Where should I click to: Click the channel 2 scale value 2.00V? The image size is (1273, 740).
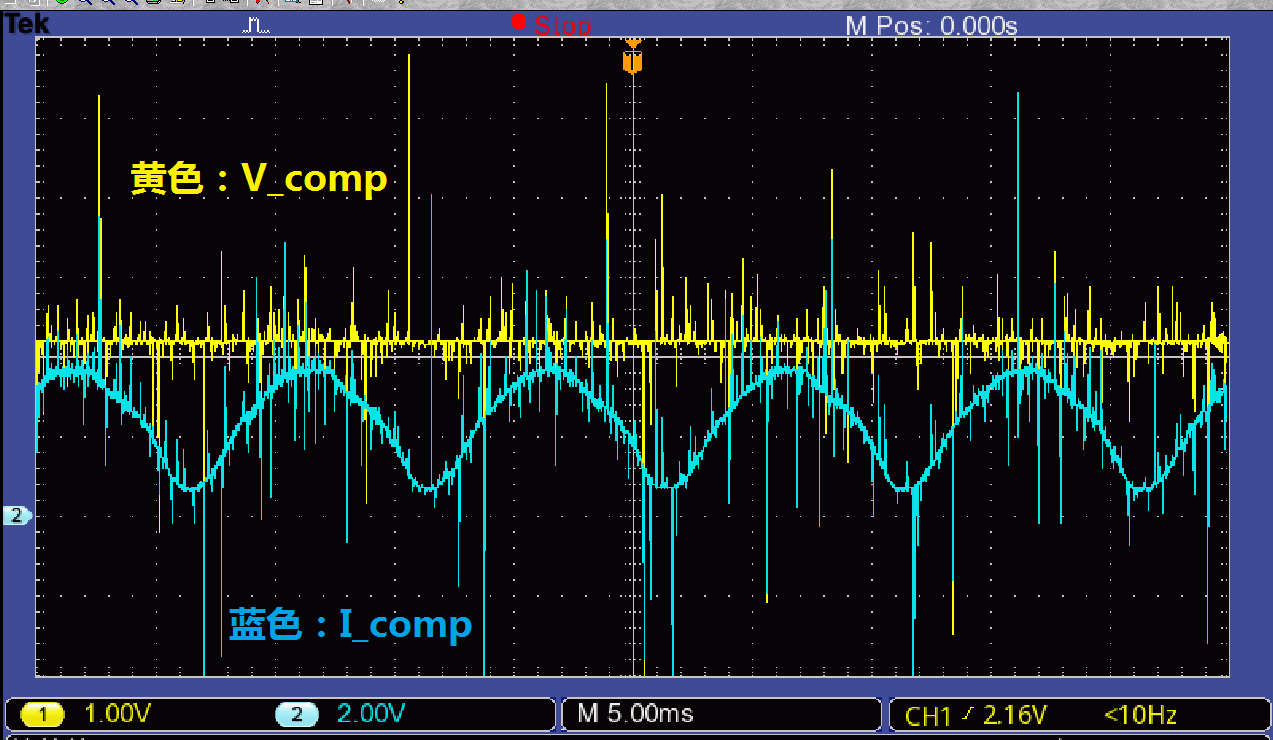372,714
